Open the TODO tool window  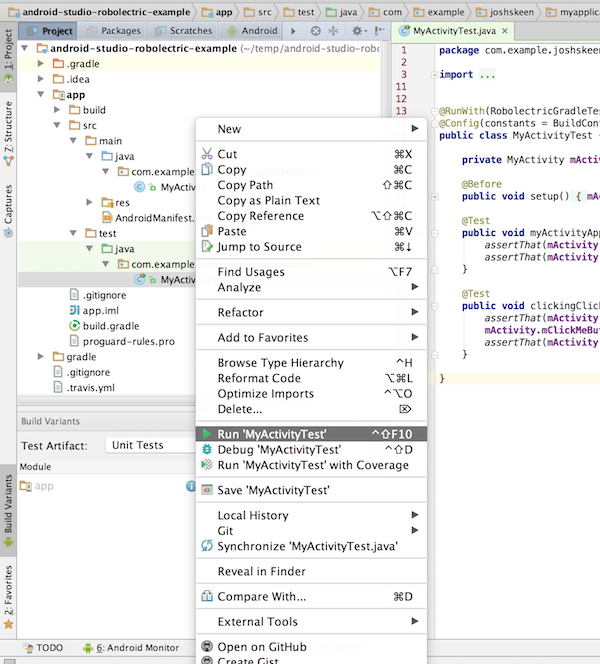pyautogui.click(x=43, y=647)
